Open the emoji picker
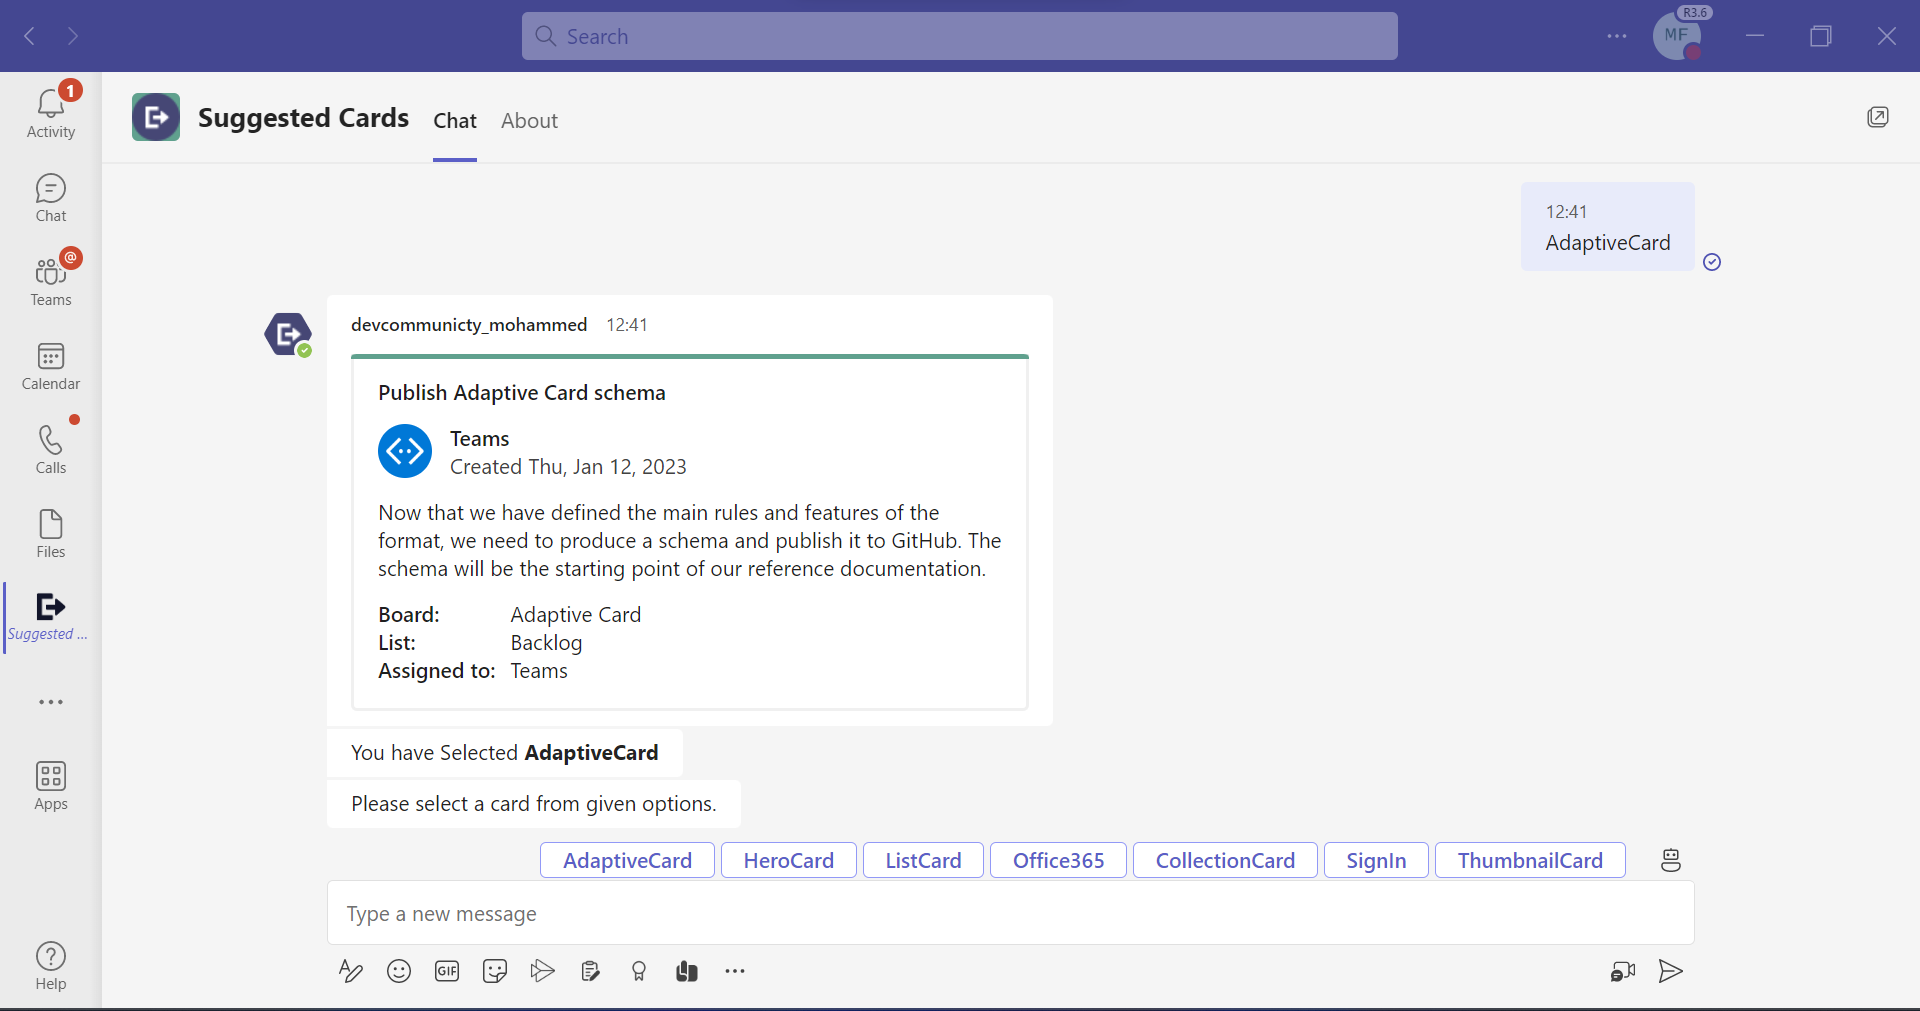Image resolution: width=1920 pixels, height=1011 pixels. (399, 971)
